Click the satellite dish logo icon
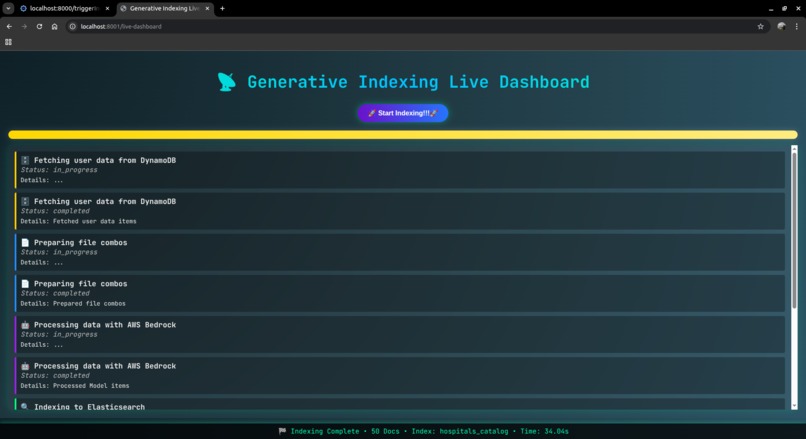806x439 pixels. pyautogui.click(x=226, y=82)
